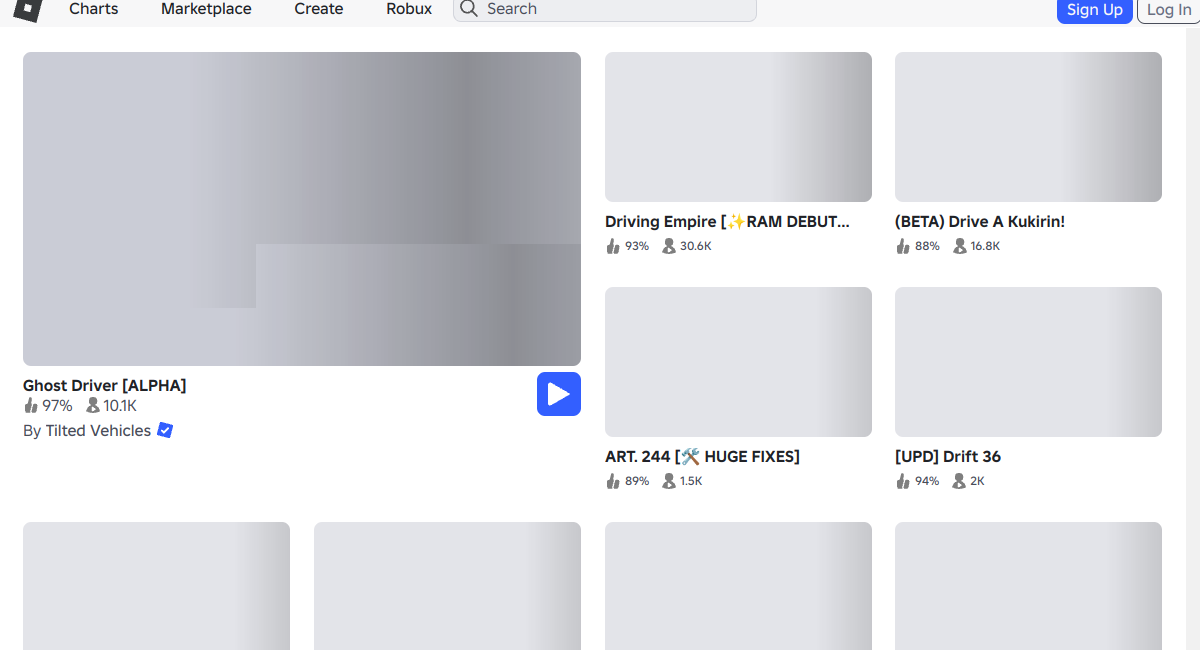Click the 1.5K player count on ART. 244
The width and height of the screenshot is (1200, 650).
[x=682, y=480]
